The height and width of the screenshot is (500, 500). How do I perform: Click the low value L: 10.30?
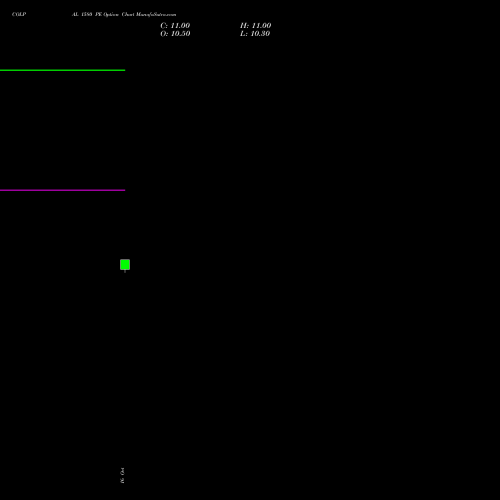255,34
